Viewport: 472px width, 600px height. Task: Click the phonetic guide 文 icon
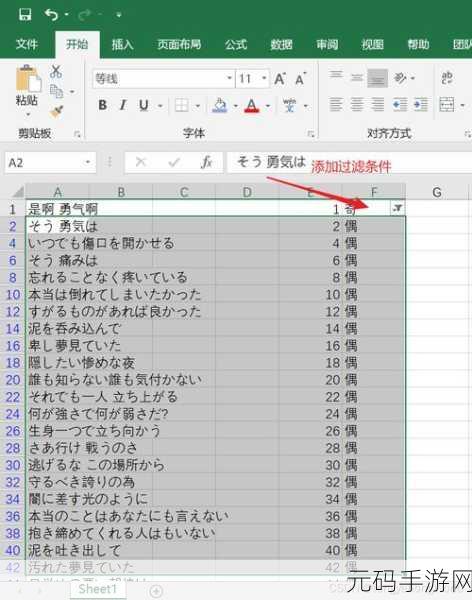[x=289, y=105]
